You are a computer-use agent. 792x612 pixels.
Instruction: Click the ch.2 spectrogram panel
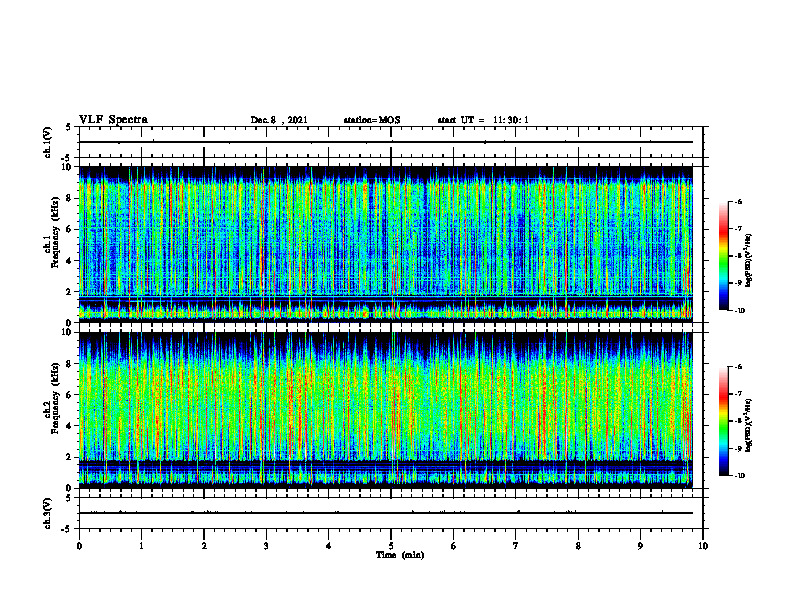click(x=386, y=410)
